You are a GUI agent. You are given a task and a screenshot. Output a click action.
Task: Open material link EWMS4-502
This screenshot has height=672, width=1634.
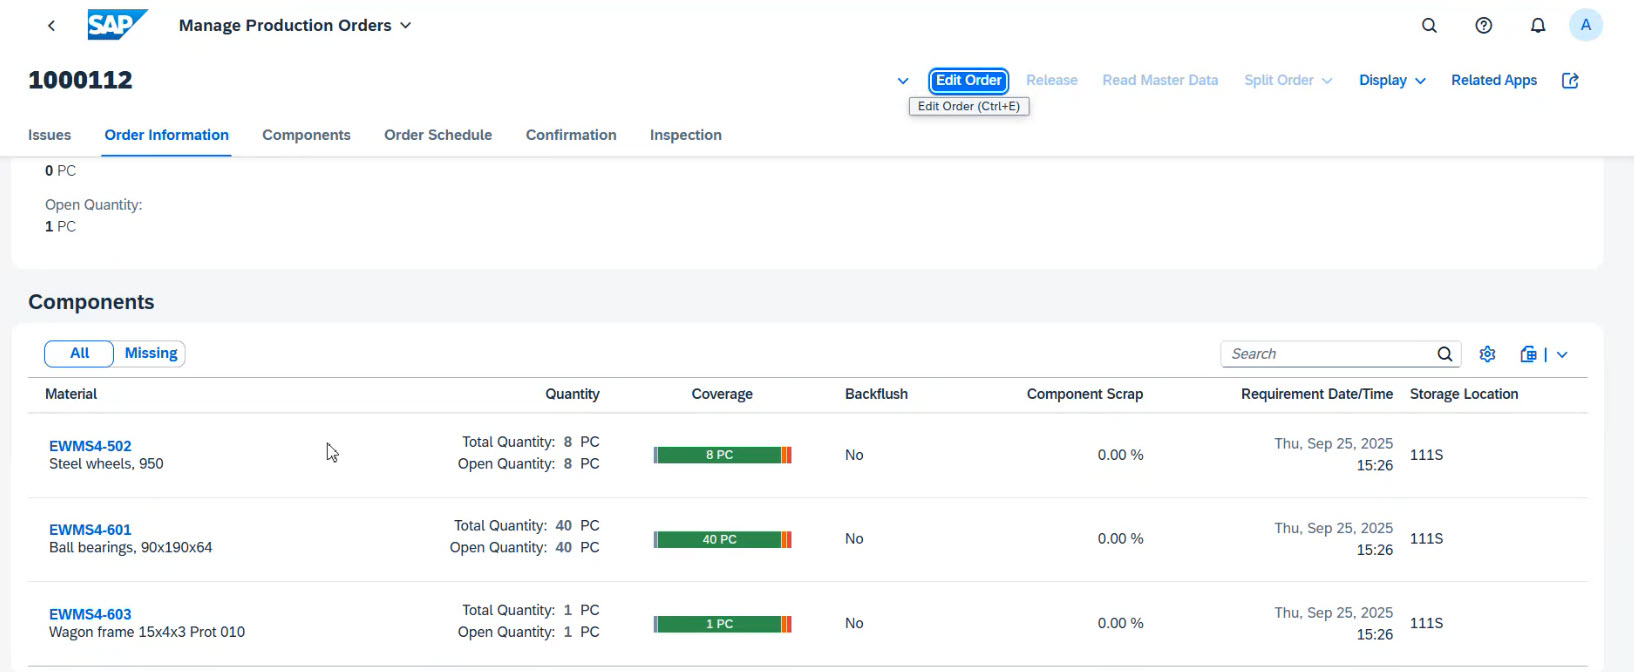click(x=90, y=446)
